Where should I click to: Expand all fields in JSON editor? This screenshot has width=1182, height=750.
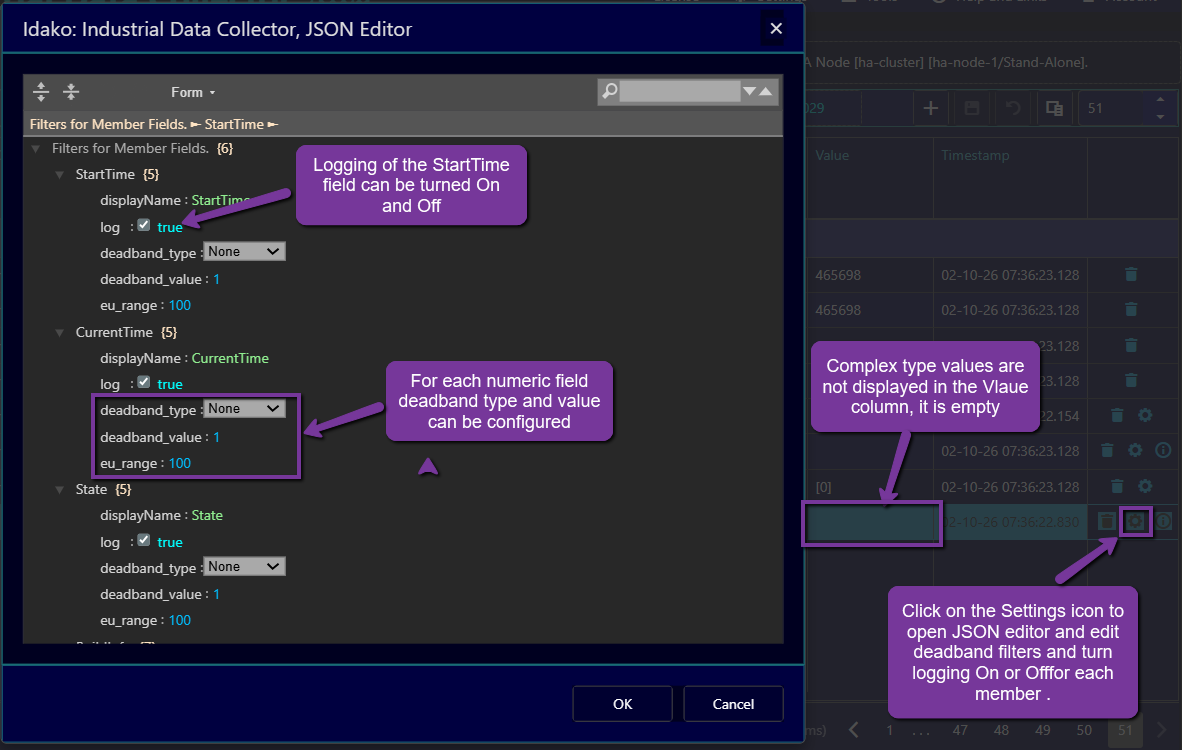(x=41, y=92)
